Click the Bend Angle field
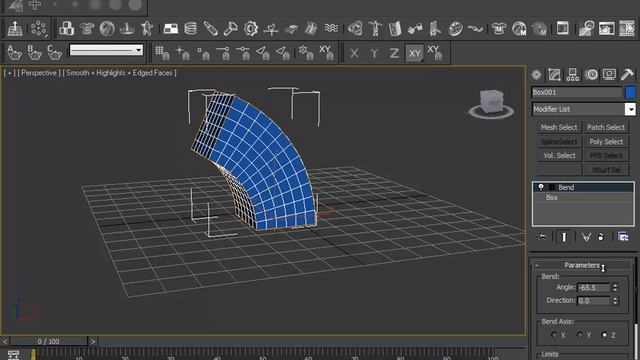The width and height of the screenshot is (640, 360). point(593,288)
